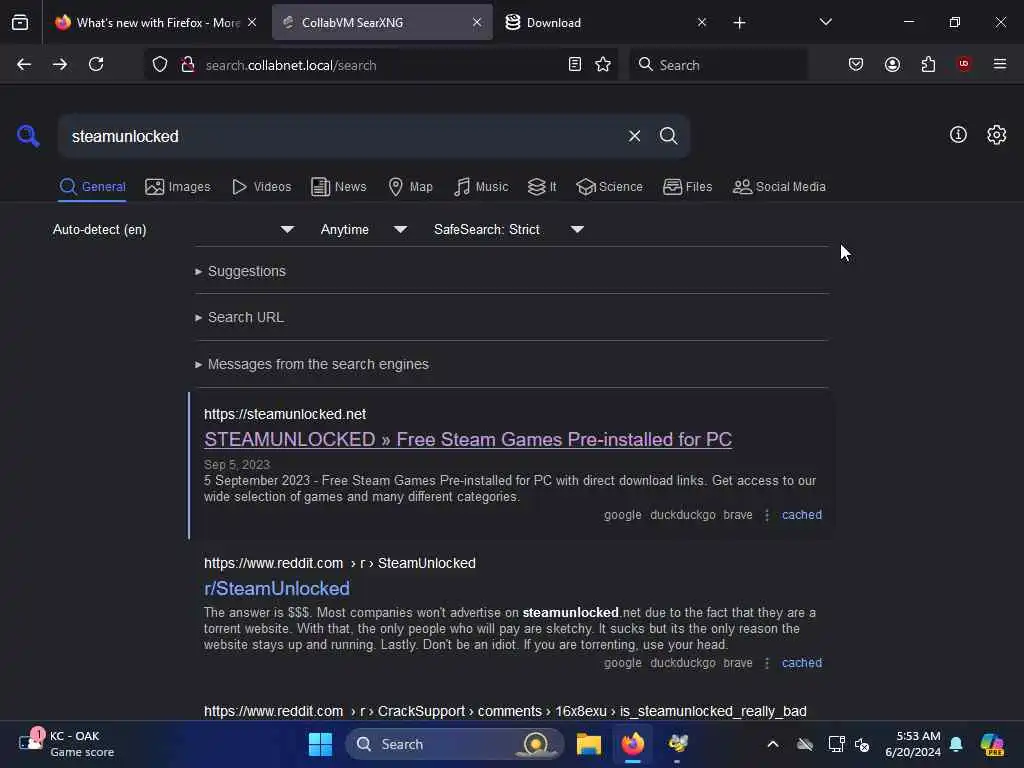Open the taskbar clock and date
The width and height of the screenshot is (1024, 768).
point(912,744)
